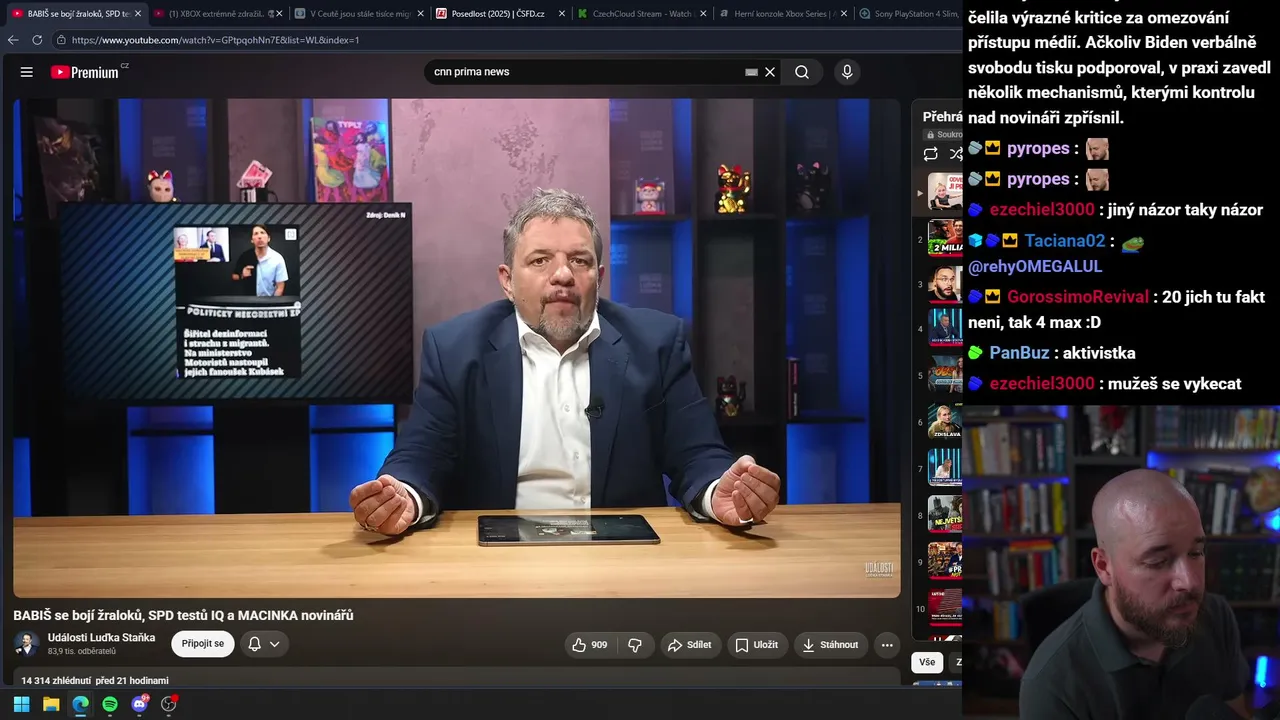The image size is (1280, 720).
Task: Save the video with Uložit
Action: [757, 645]
